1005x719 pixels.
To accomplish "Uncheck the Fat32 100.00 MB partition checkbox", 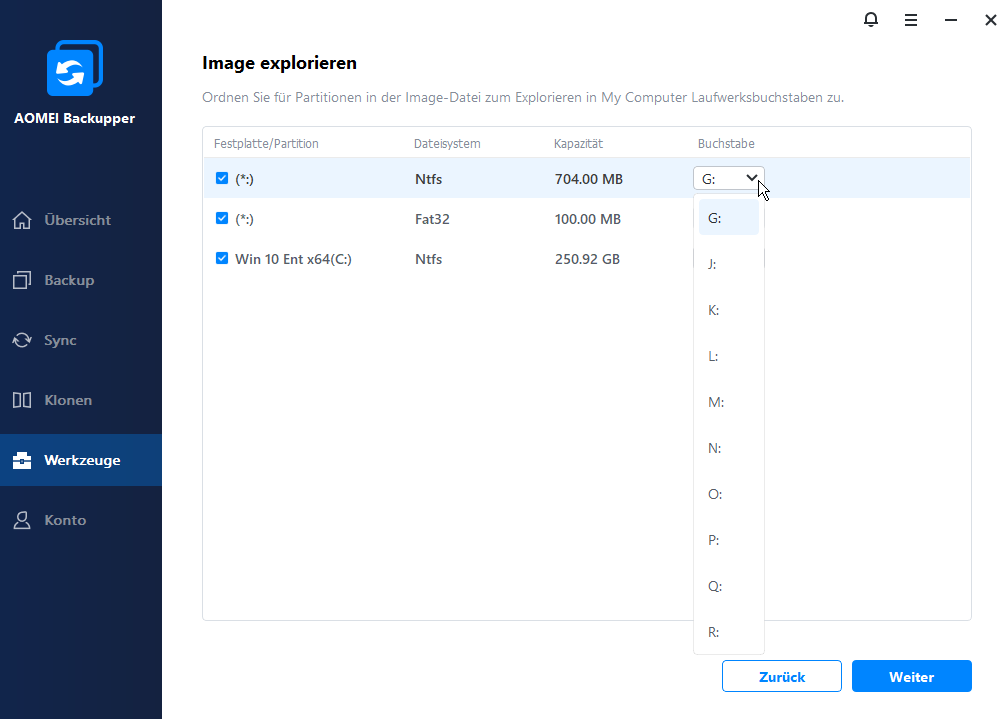I will coord(222,219).
